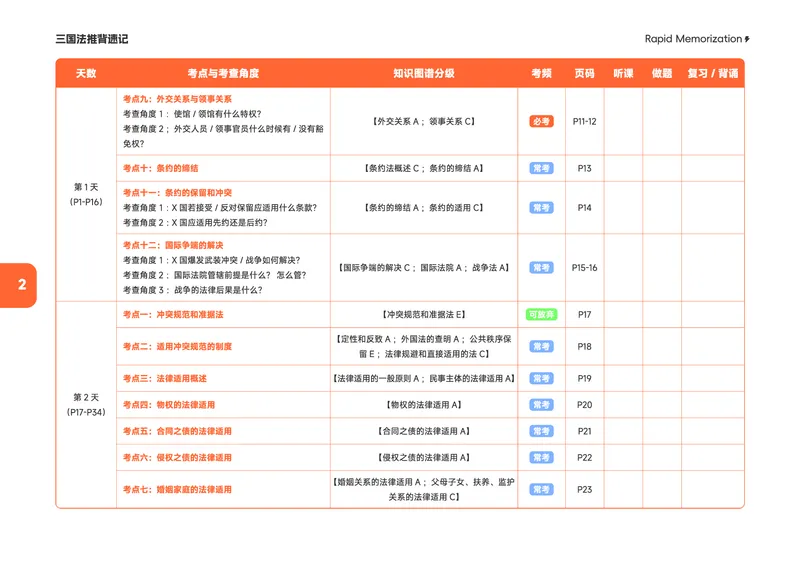The image size is (800, 571).
Task: Click the 常考 badge in the P14 row
Action: coord(541,208)
